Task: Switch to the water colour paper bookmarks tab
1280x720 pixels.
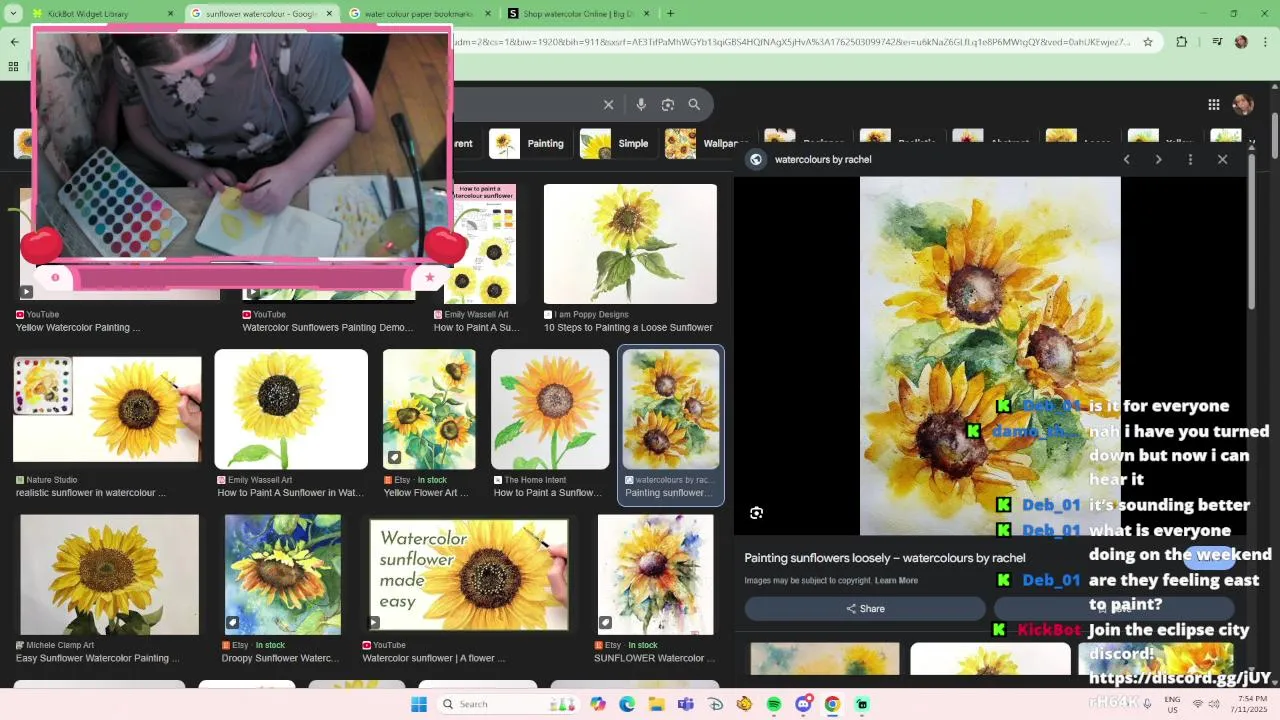Action: (420, 14)
